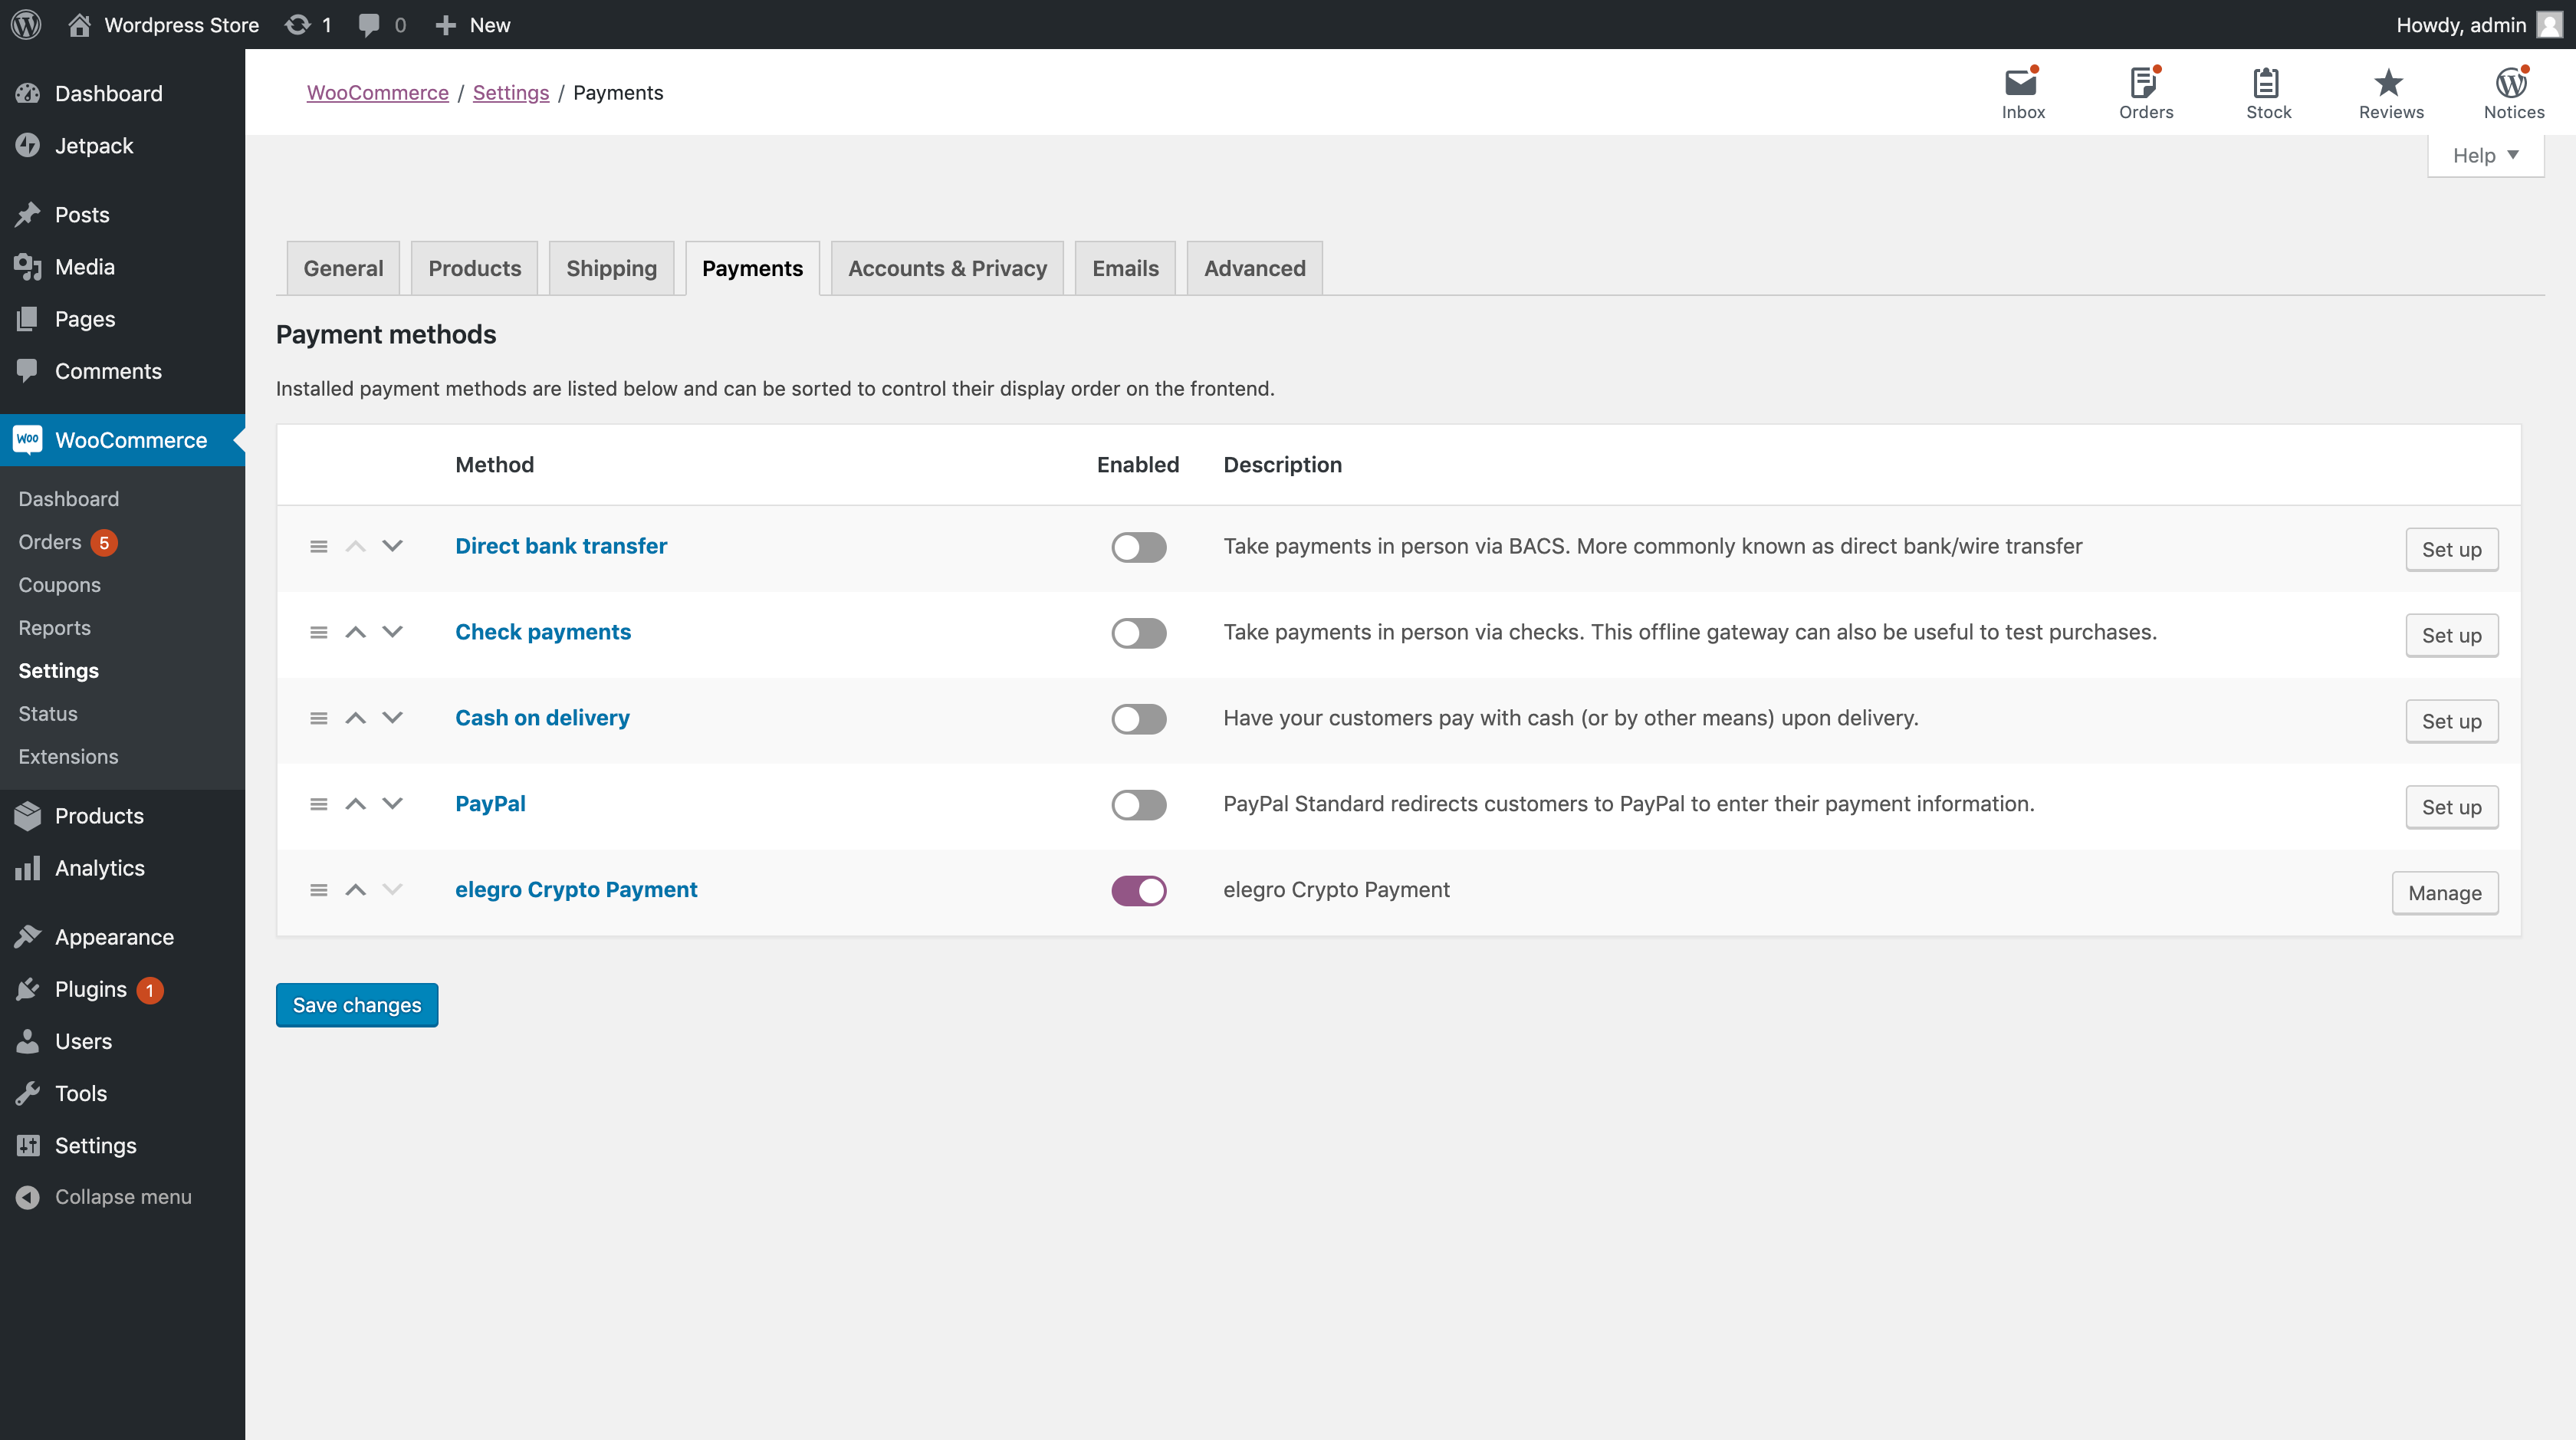This screenshot has height=1440, width=2576.
Task: Disable the elegro Crypto Payment toggle
Action: (x=1138, y=890)
